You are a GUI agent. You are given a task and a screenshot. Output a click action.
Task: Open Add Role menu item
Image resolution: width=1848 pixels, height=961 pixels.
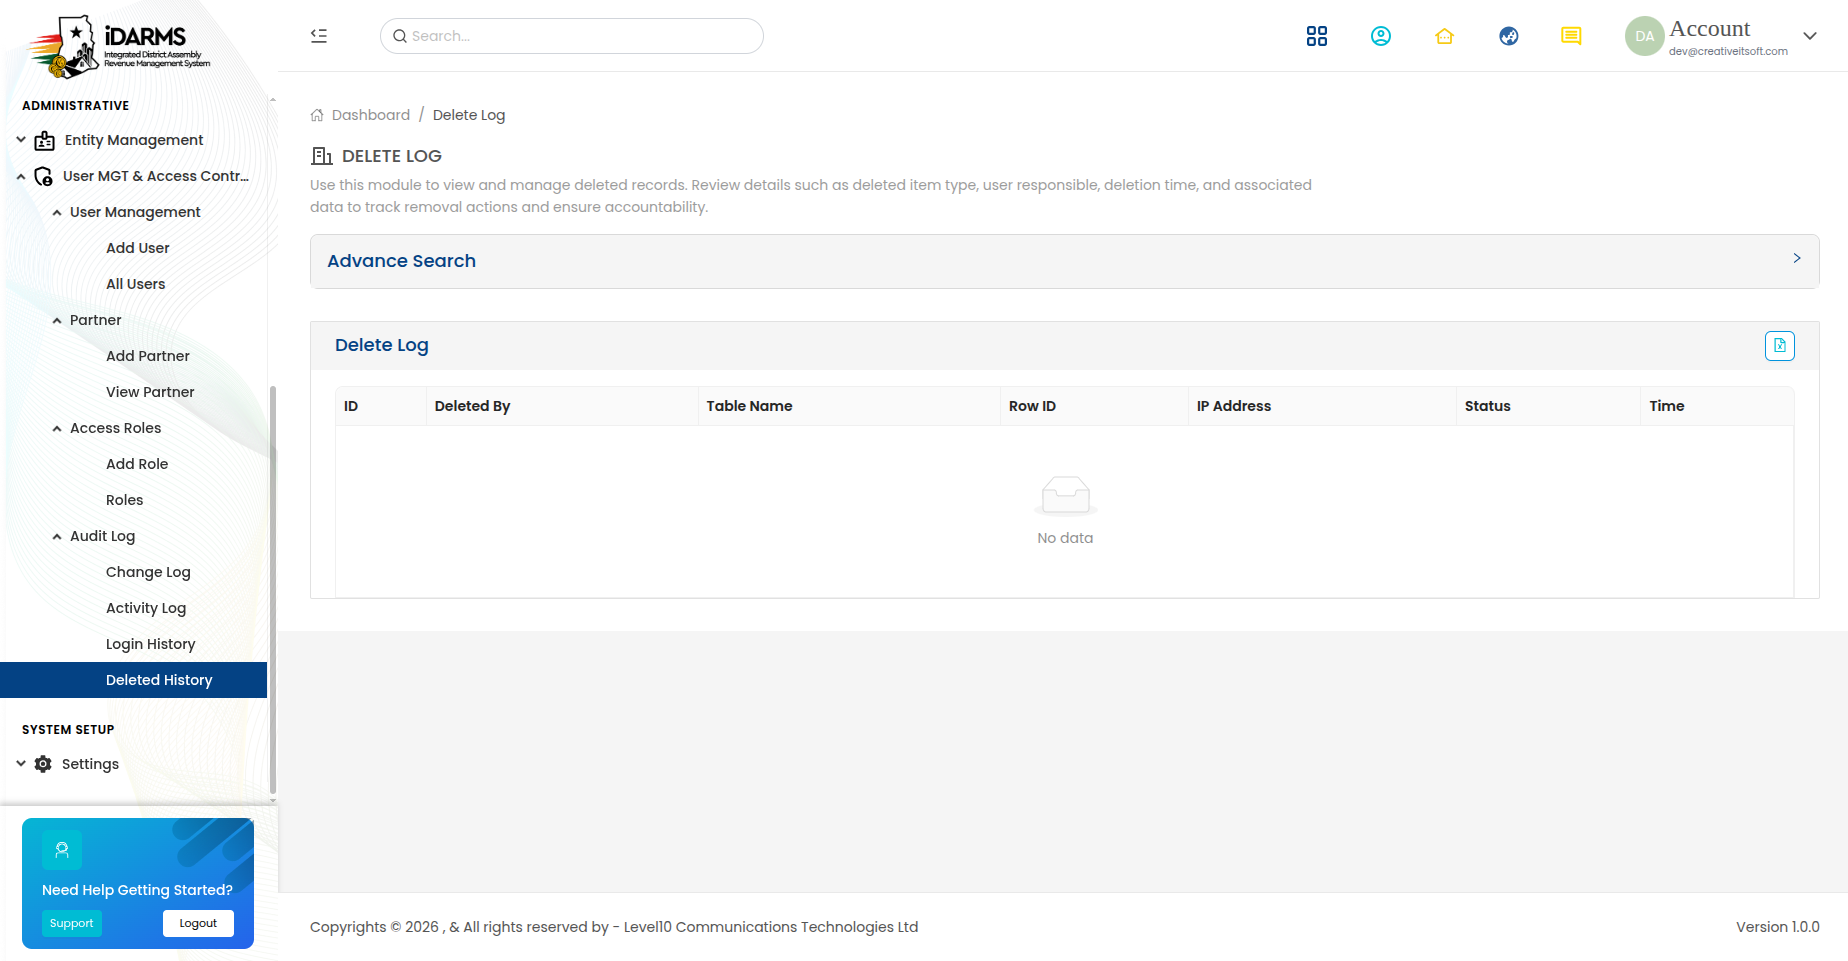[x=137, y=464]
